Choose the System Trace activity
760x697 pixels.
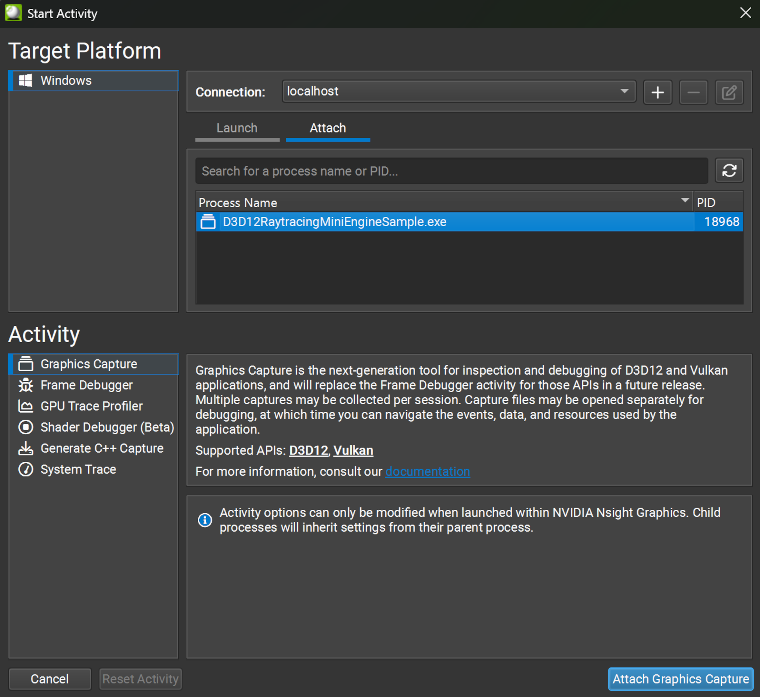click(x=78, y=469)
